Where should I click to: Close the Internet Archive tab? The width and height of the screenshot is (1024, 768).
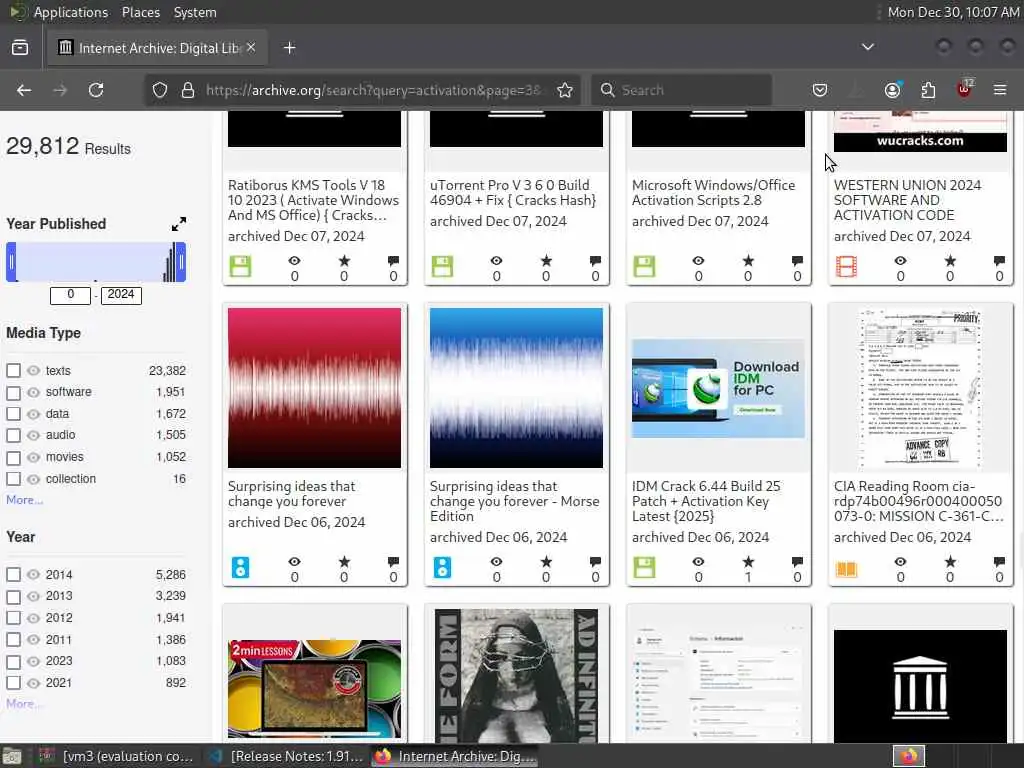[x=251, y=48]
